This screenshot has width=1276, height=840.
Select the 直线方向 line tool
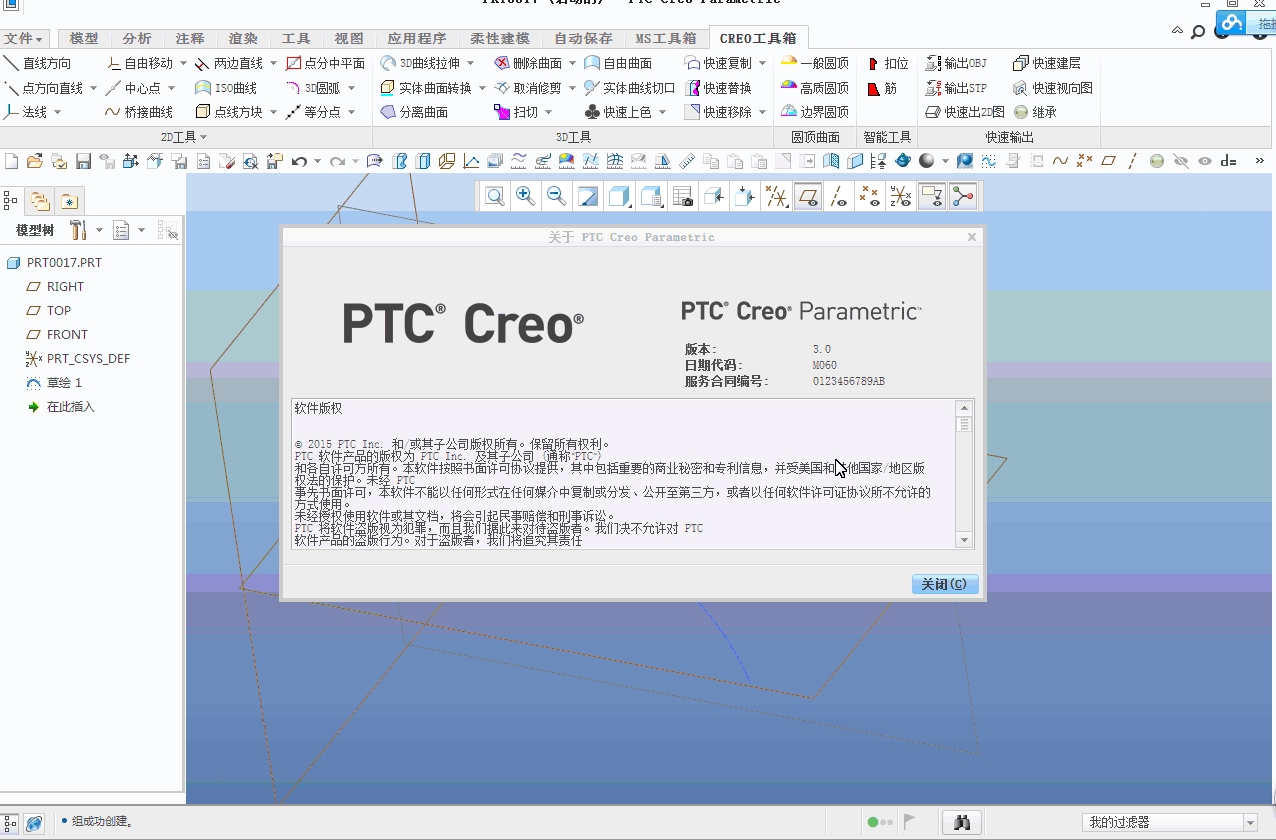coord(38,63)
